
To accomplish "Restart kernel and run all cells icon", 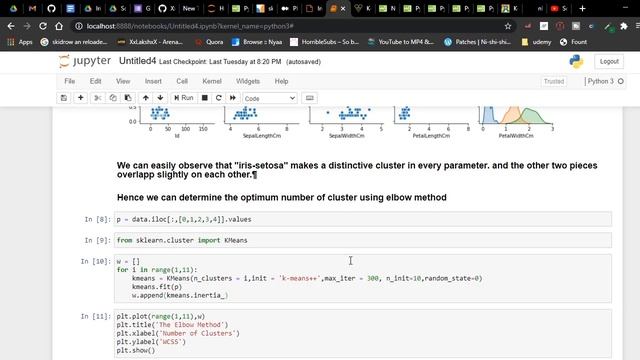I will click(x=233, y=98).
